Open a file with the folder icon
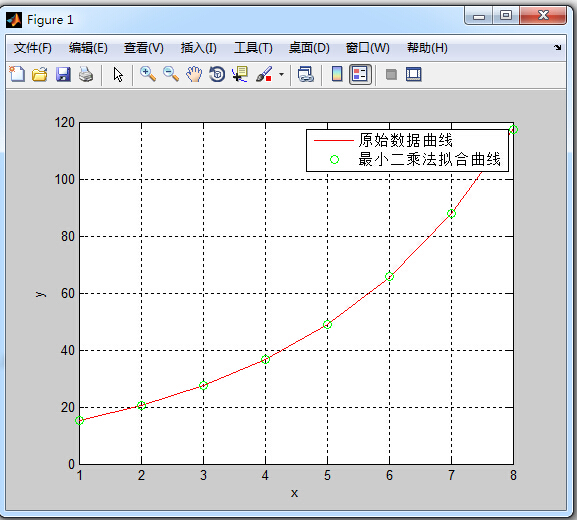 (40, 74)
